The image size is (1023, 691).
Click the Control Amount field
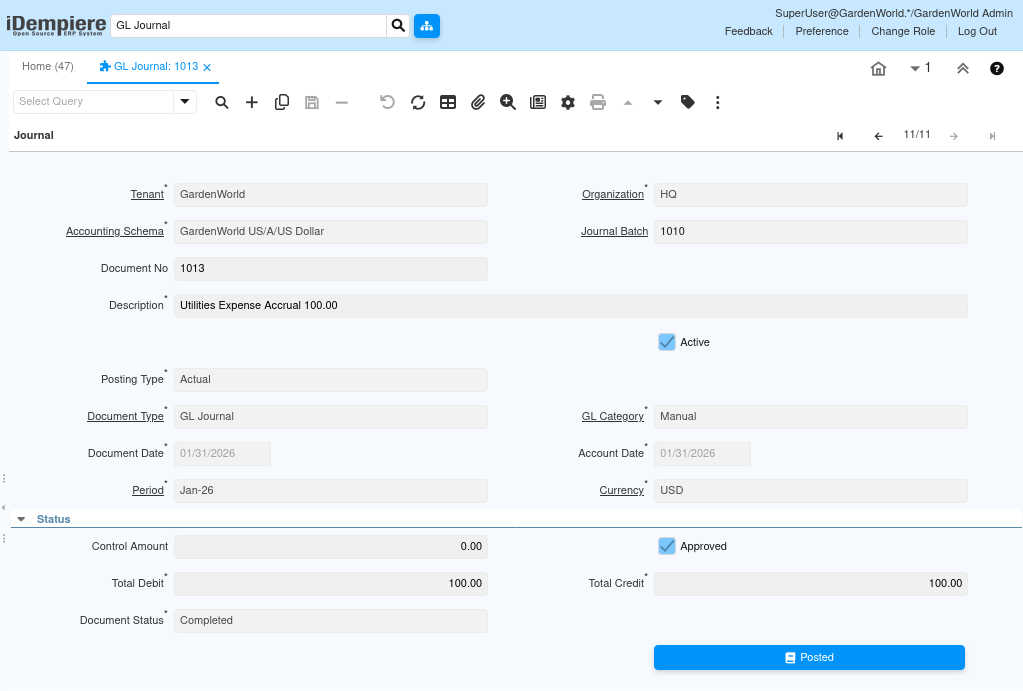(330, 546)
